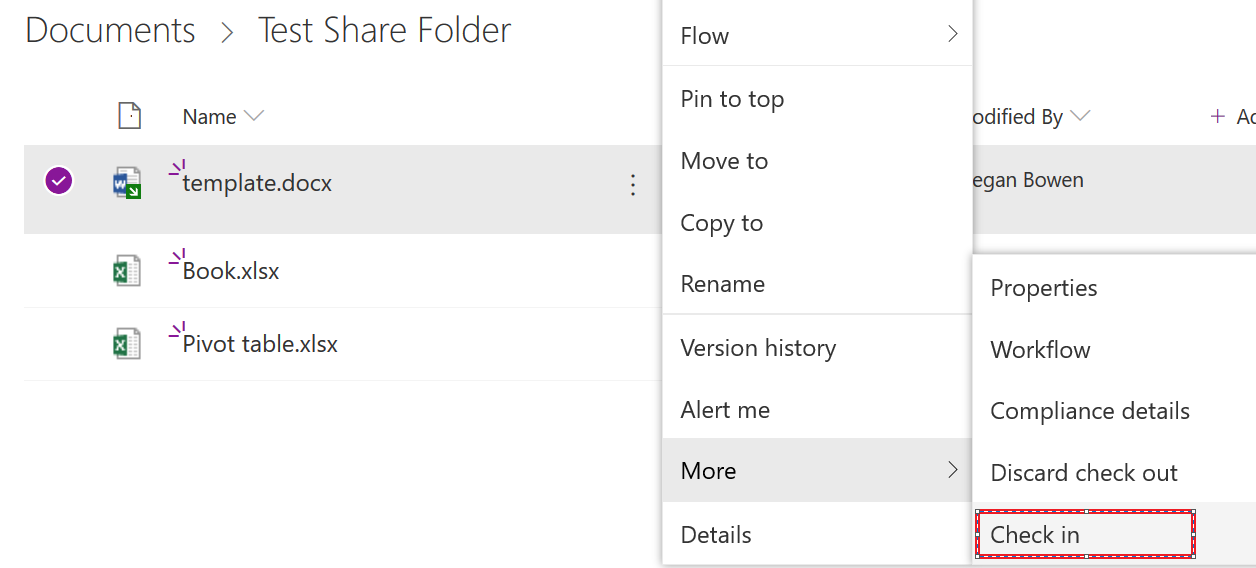1256x568 pixels.
Task: Go to the Documents breadcrumb
Action: click(110, 30)
